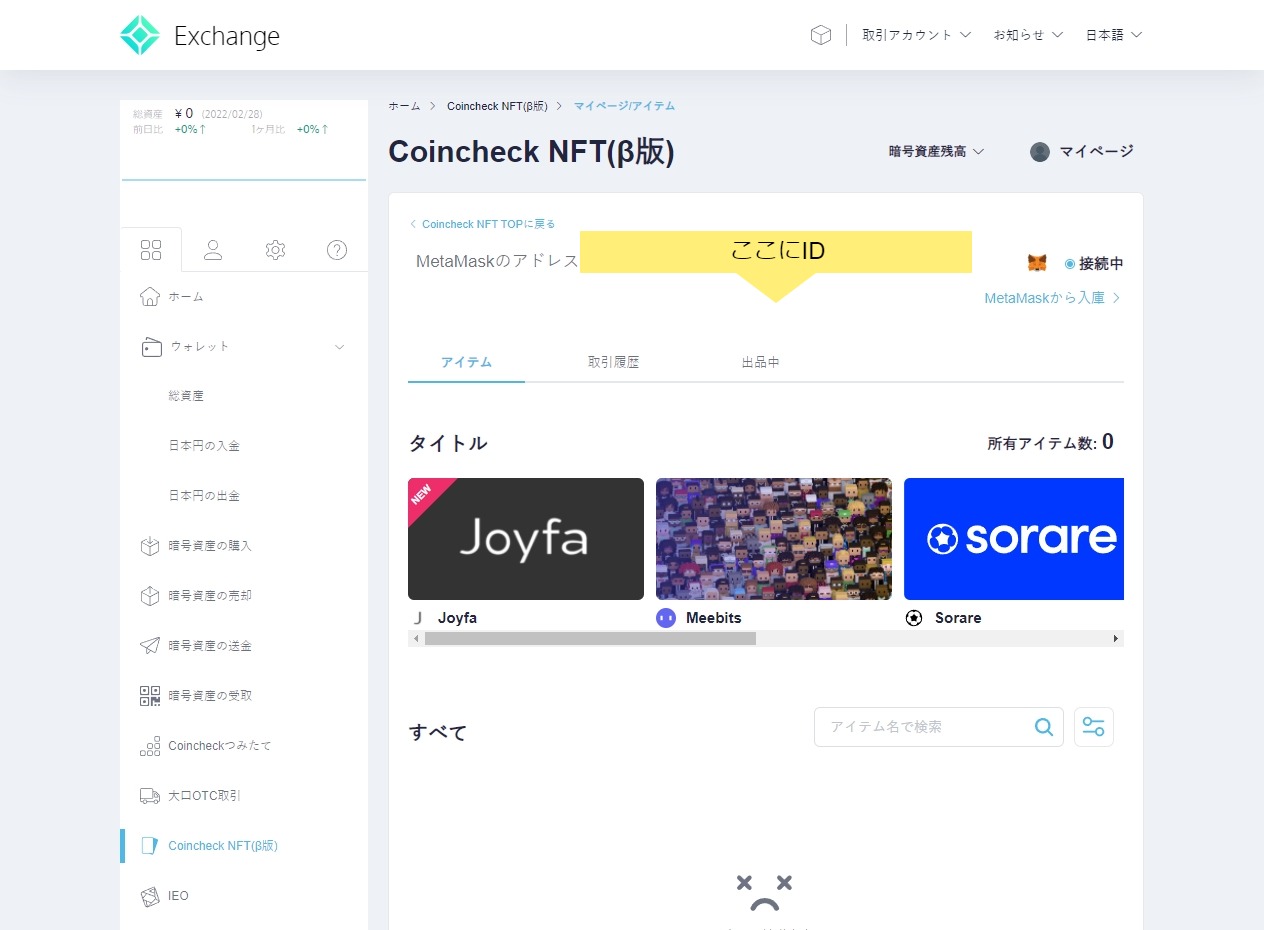This screenshot has height=930, width=1264.
Task: Open the Meebits title thumbnail
Action: 774,539
